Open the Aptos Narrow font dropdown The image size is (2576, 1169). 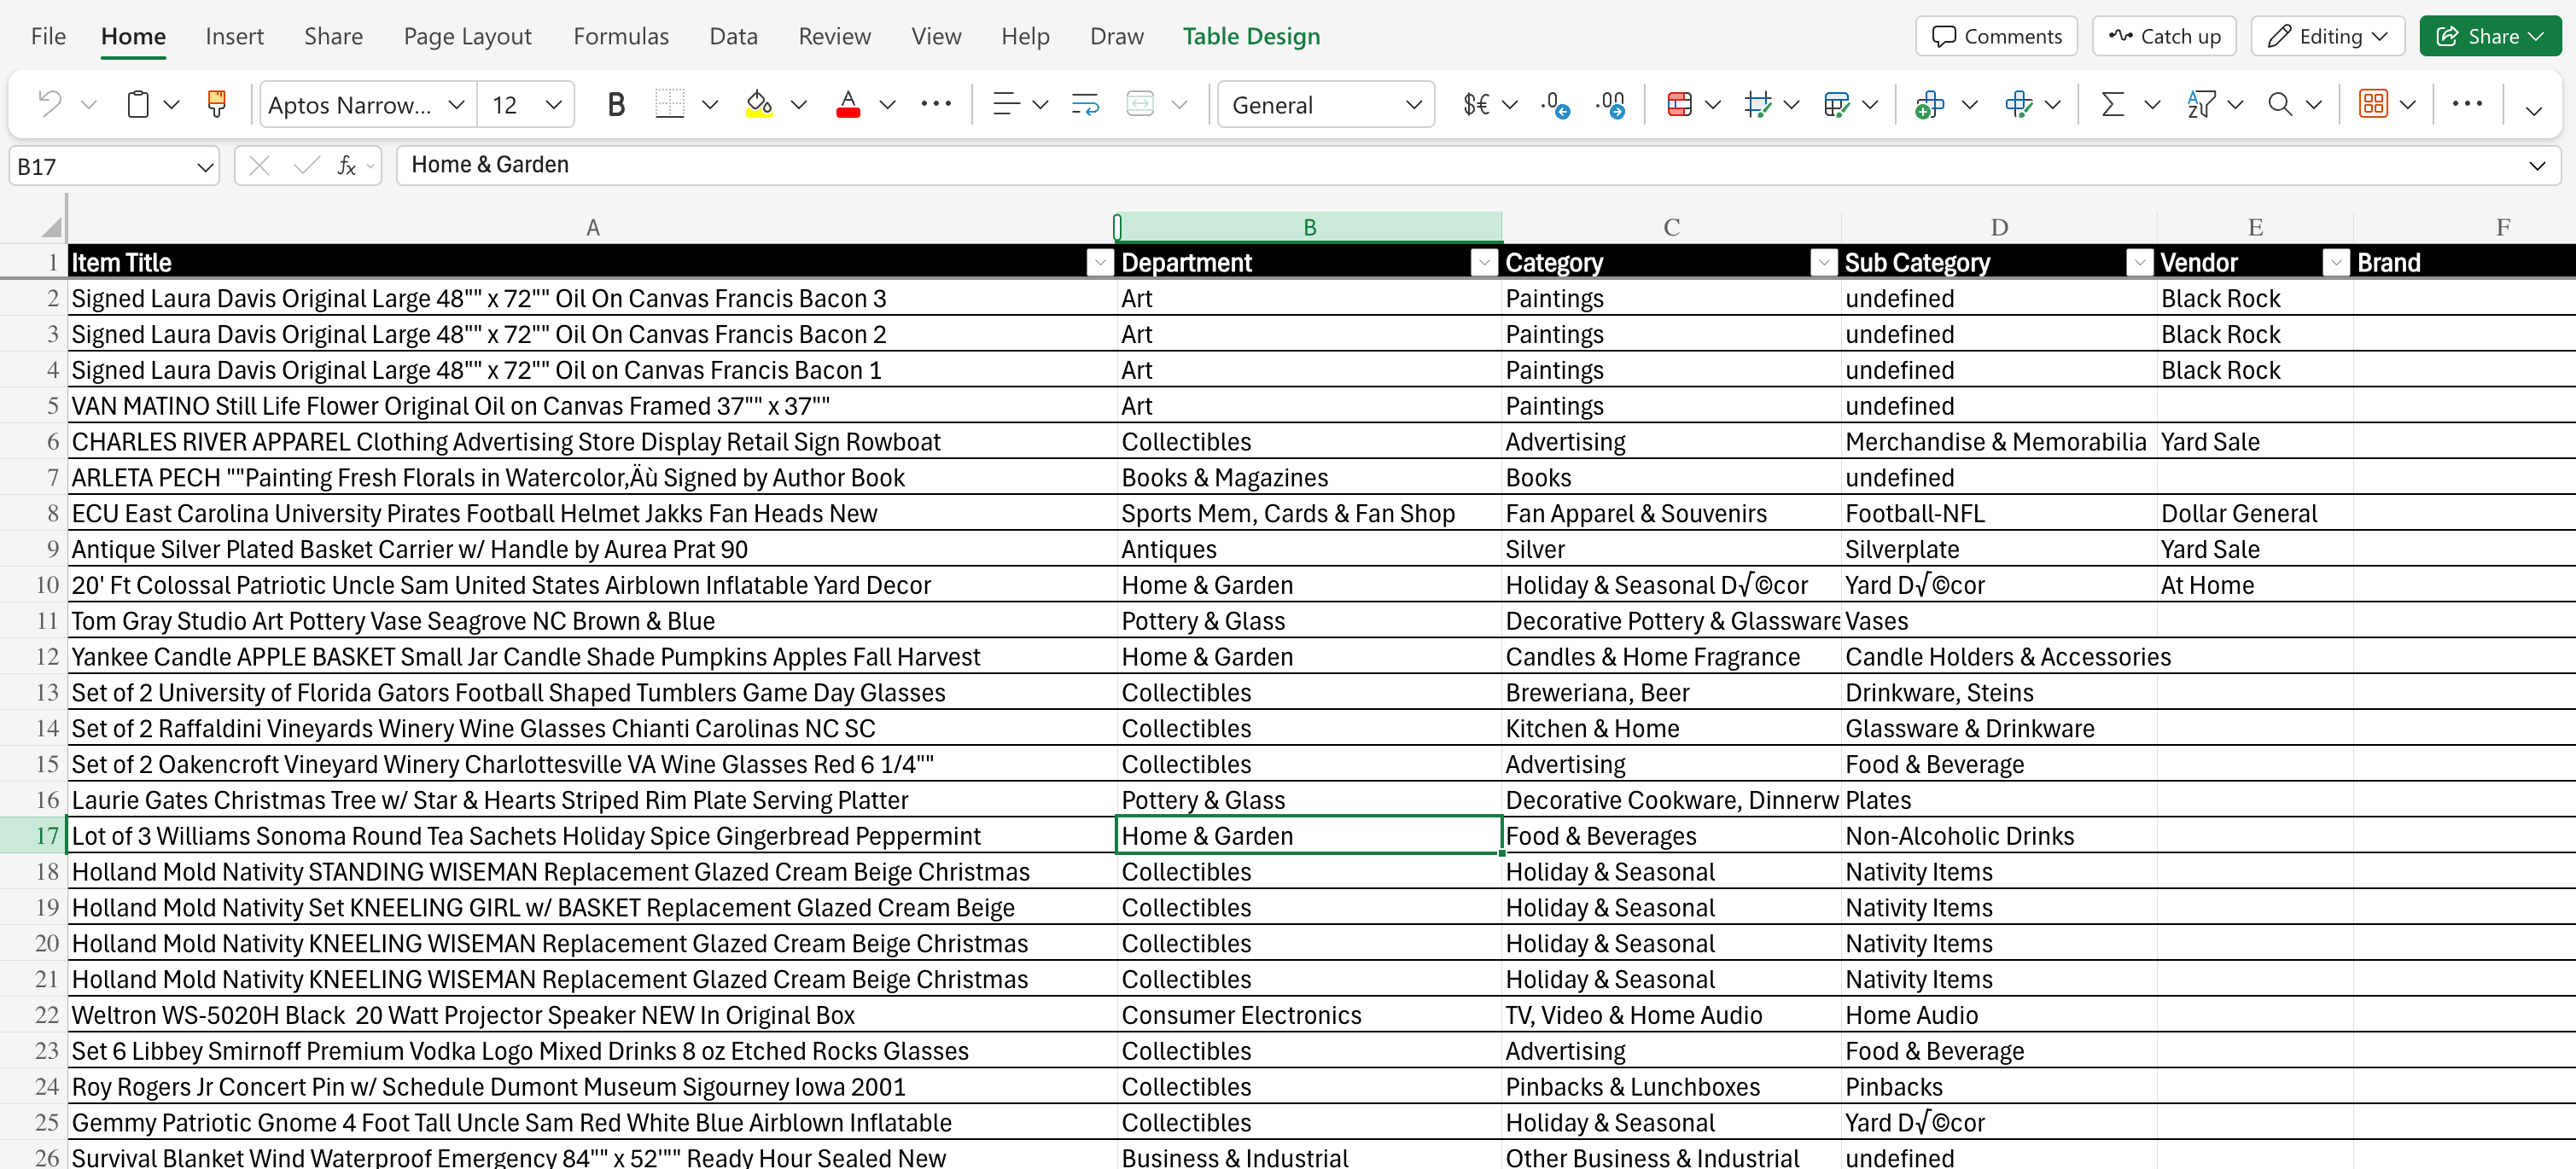(456, 104)
